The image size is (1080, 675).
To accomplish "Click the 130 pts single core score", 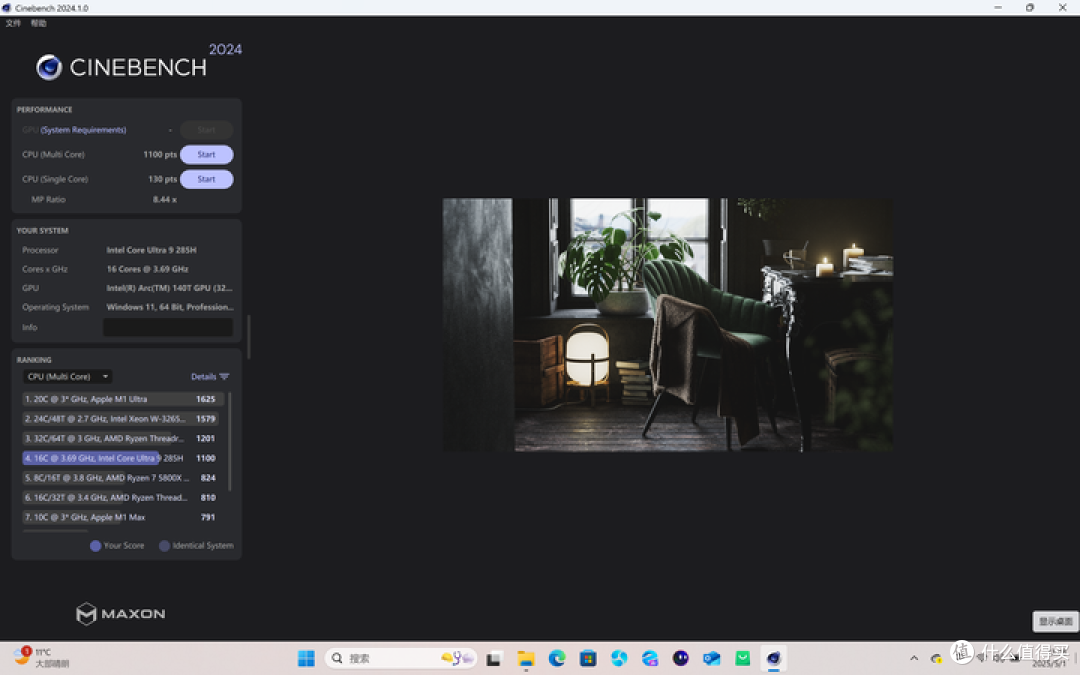I will point(163,179).
